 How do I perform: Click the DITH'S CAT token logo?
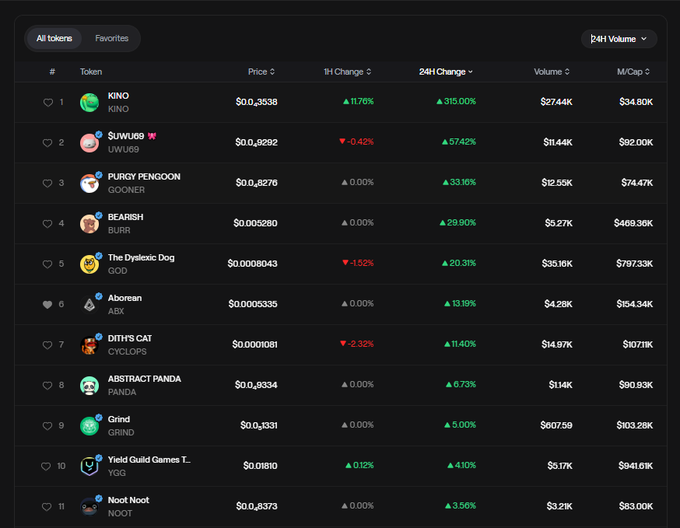[x=89, y=345]
